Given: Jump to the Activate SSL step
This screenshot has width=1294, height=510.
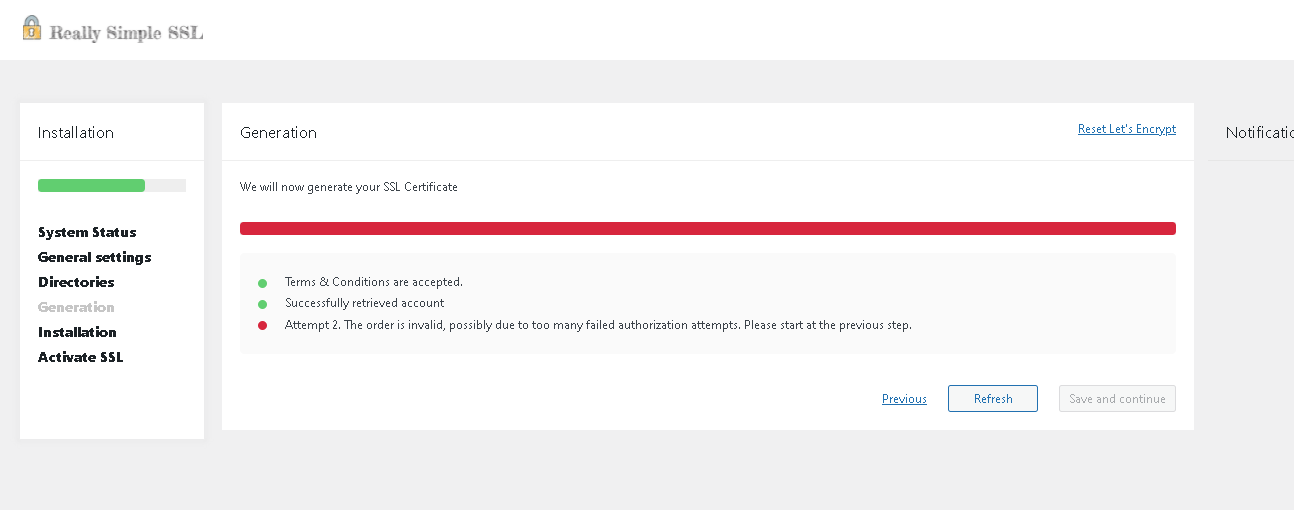Looking at the screenshot, I should (81, 357).
